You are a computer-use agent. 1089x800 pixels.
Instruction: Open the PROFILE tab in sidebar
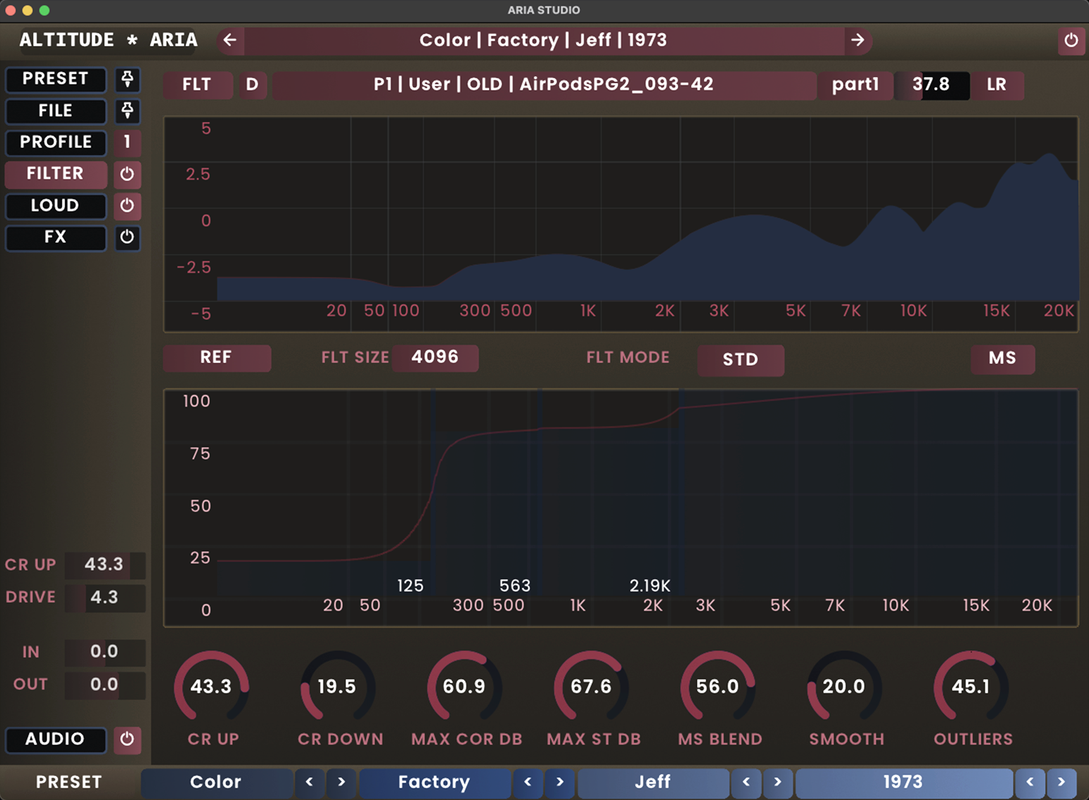tap(56, 142)
